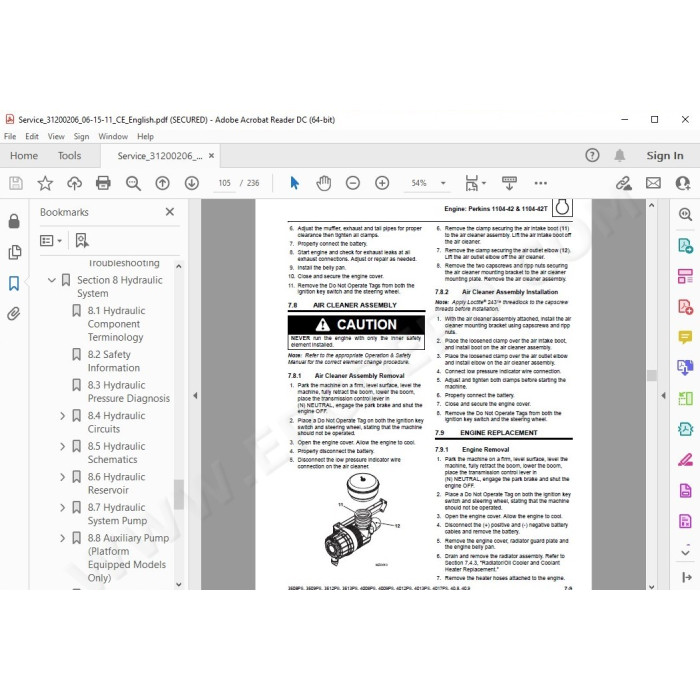
Task: Open the page thumbnails panel icon
Action: tap(14, 252)
